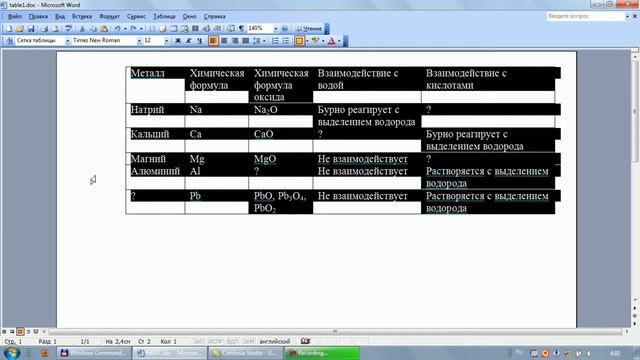The image size is (640, 360).
Task: Expand the Redo history arrow
Action: pyautogui.click(x=141, y=29)
